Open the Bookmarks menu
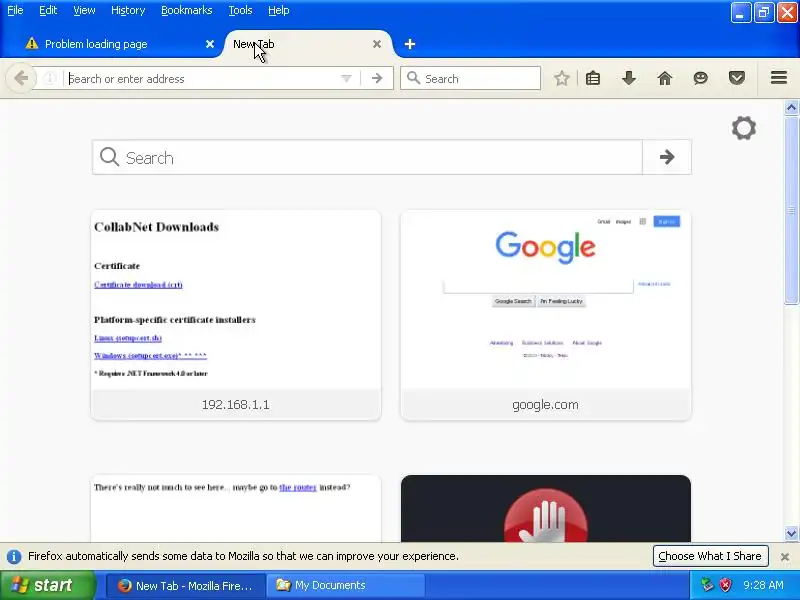This screenshot has height=600, width=800. (187, 10)
